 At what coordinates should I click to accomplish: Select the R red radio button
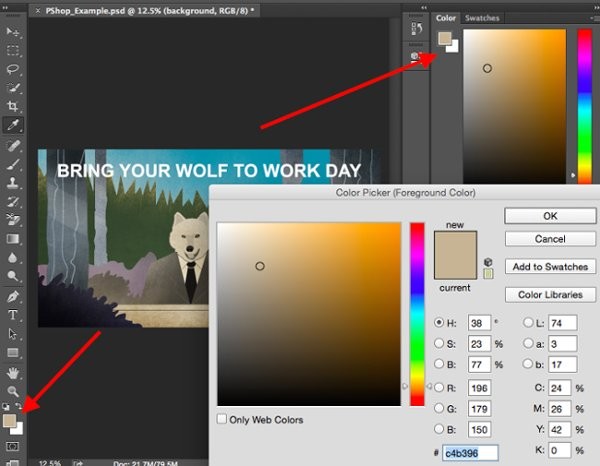[440, 387]
